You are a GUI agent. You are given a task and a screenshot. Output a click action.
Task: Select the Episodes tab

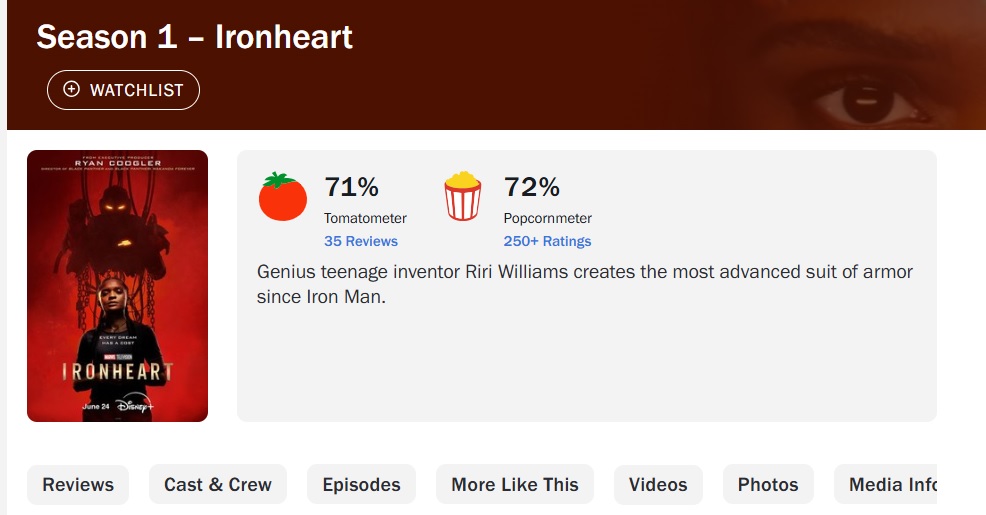(361, 485)
